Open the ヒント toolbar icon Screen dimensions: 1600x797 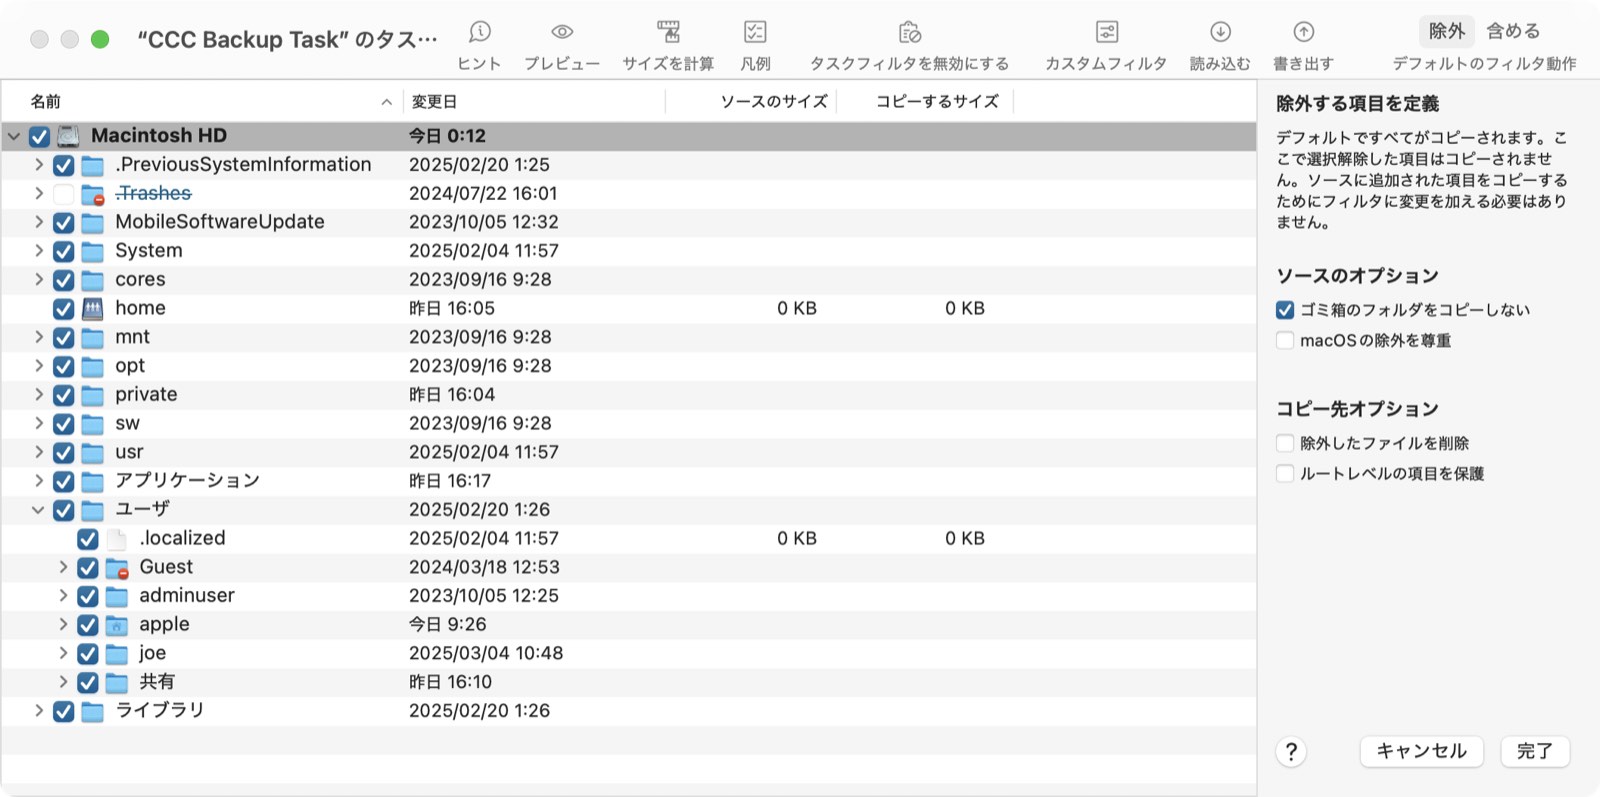coord(480,32)
